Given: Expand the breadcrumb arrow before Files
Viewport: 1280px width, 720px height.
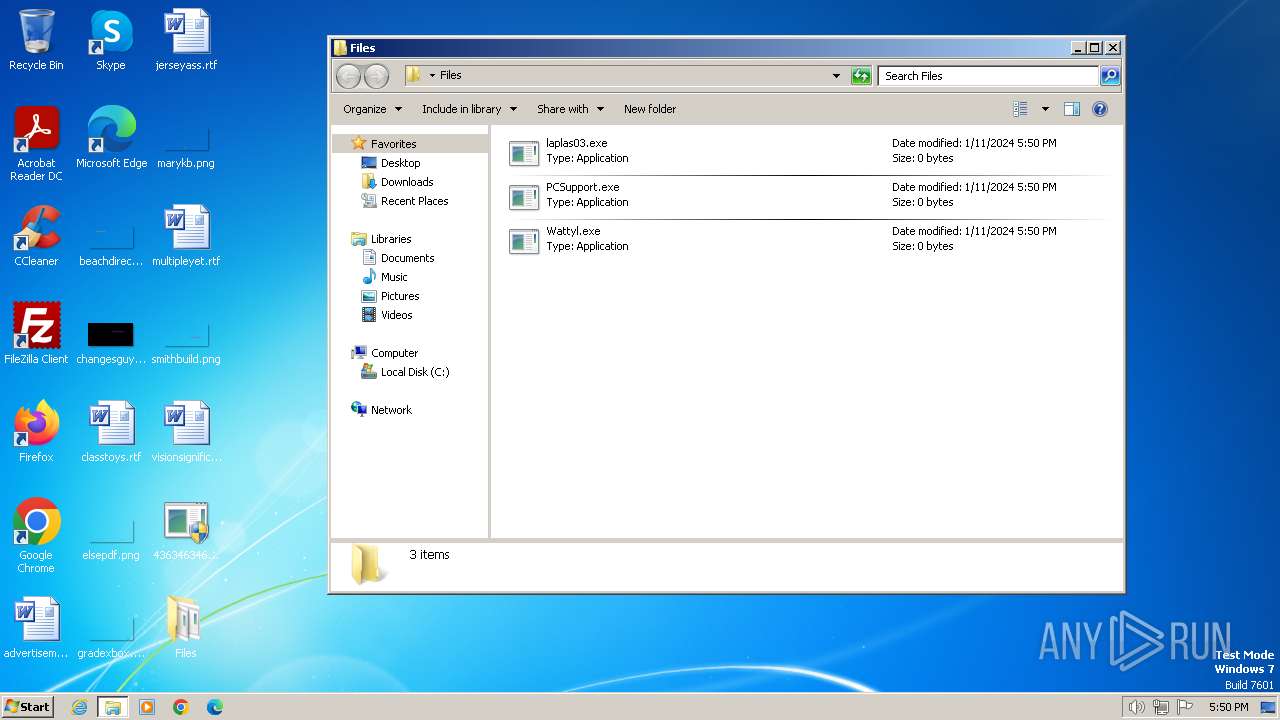Looking at the screenshot, I should (432, 76).
